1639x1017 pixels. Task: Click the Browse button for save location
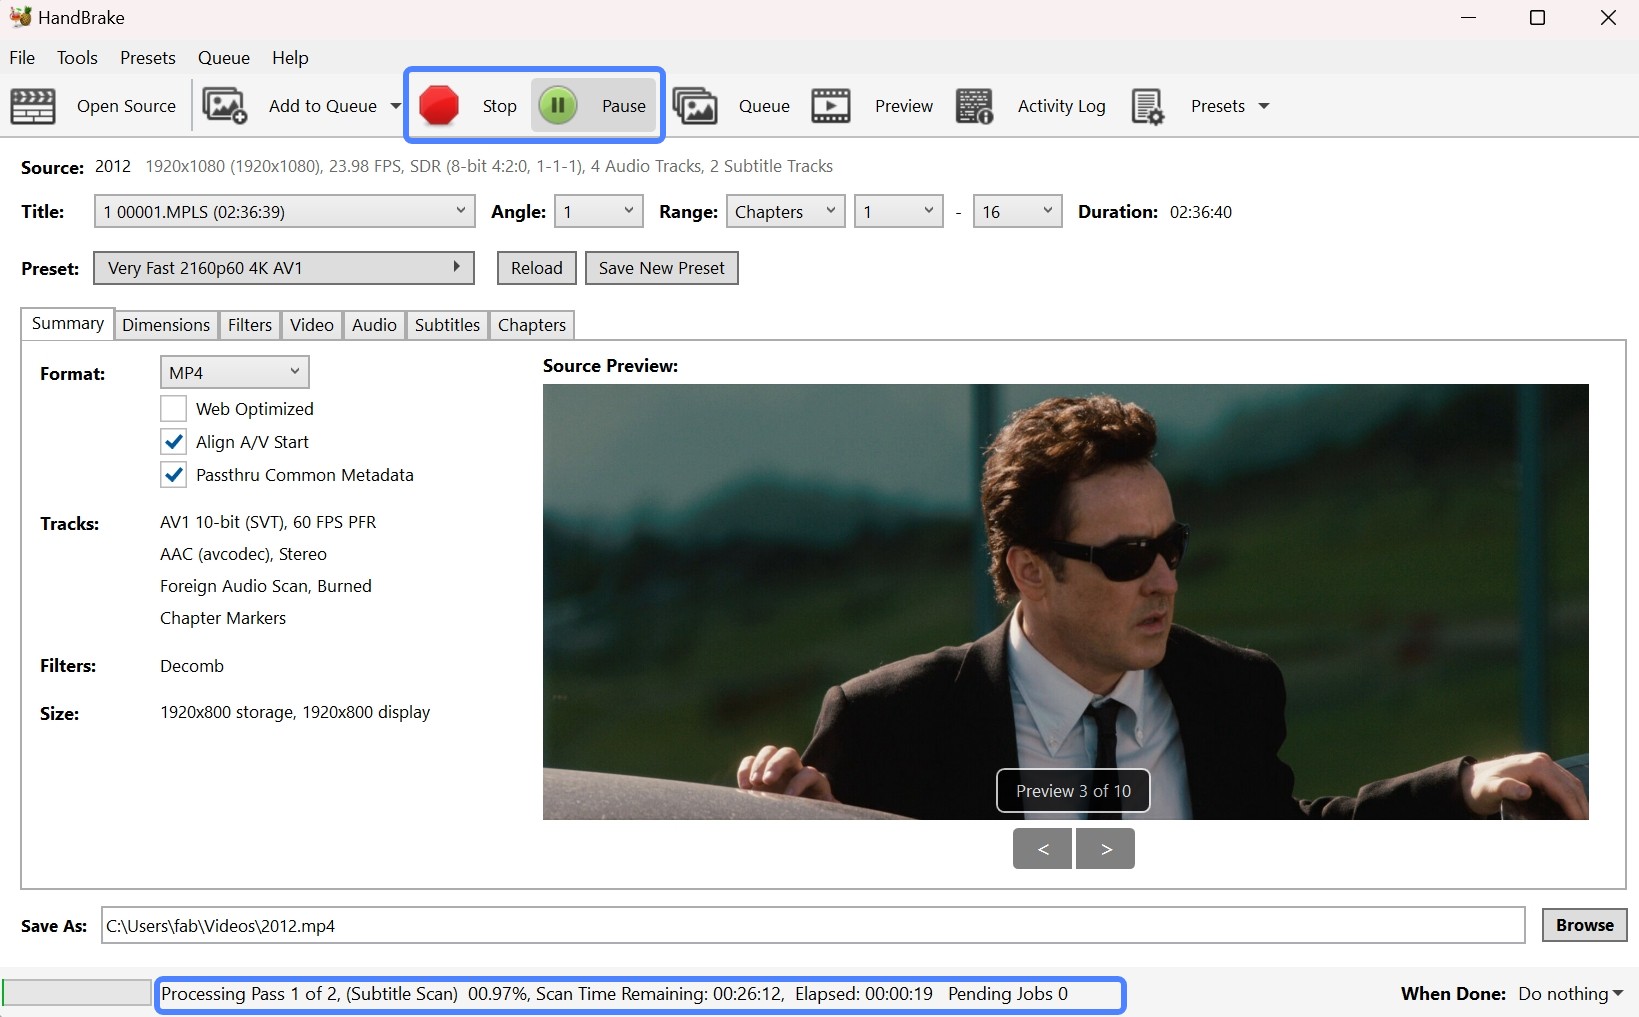click(1583, 925)
